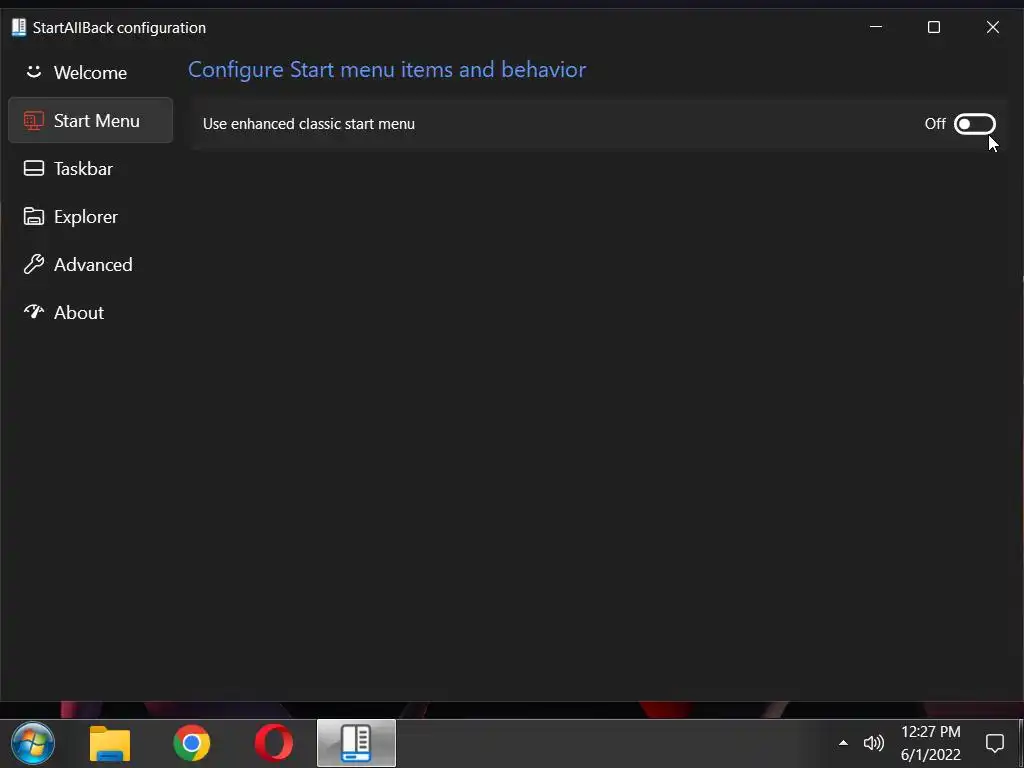Open the Explorer settings section
Viewport: 1024px width, 768px height.
[90, 217]
